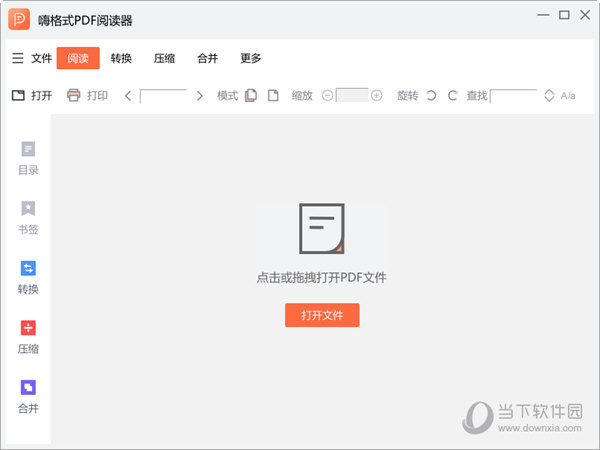Click the 查找 search input field
The height and width of the screenshot is (450, 600).
tap(514, 96)
